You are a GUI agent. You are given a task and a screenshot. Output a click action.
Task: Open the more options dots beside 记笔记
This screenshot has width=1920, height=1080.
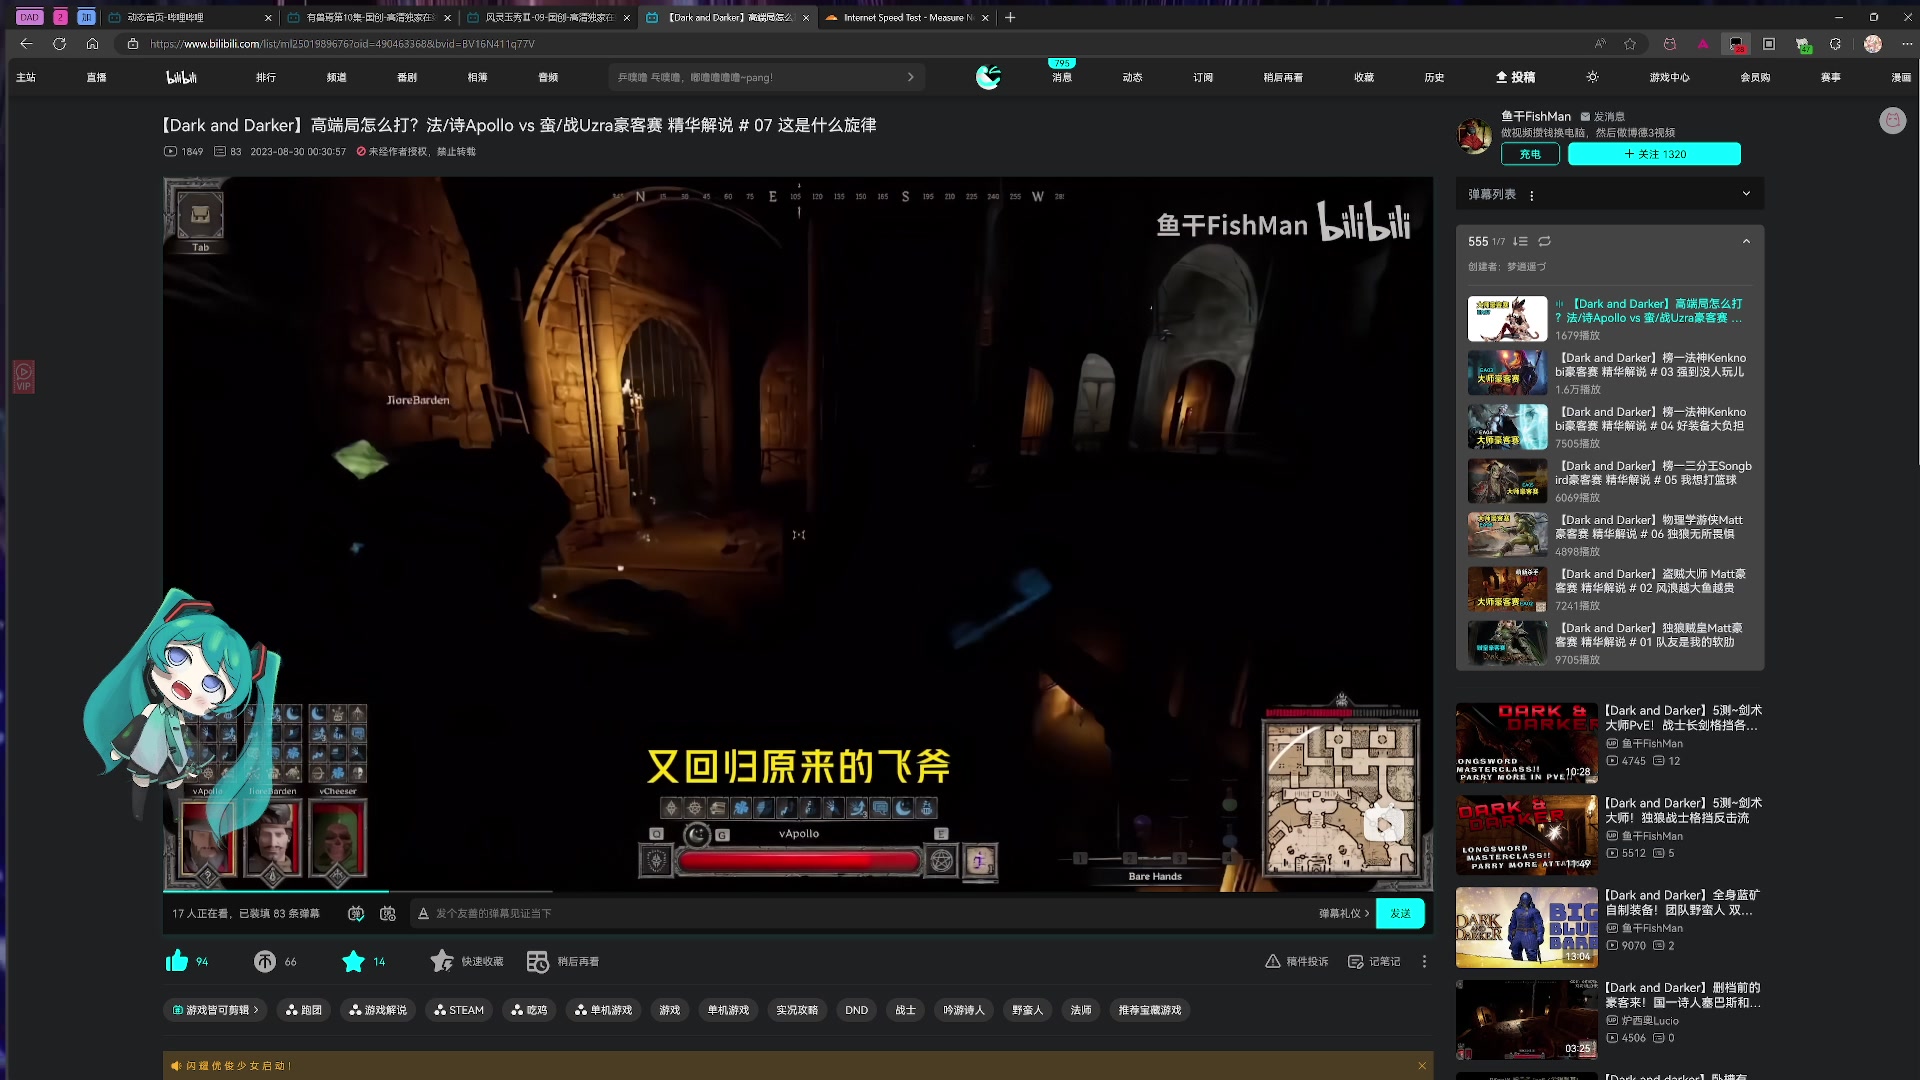coord(1424,961)
